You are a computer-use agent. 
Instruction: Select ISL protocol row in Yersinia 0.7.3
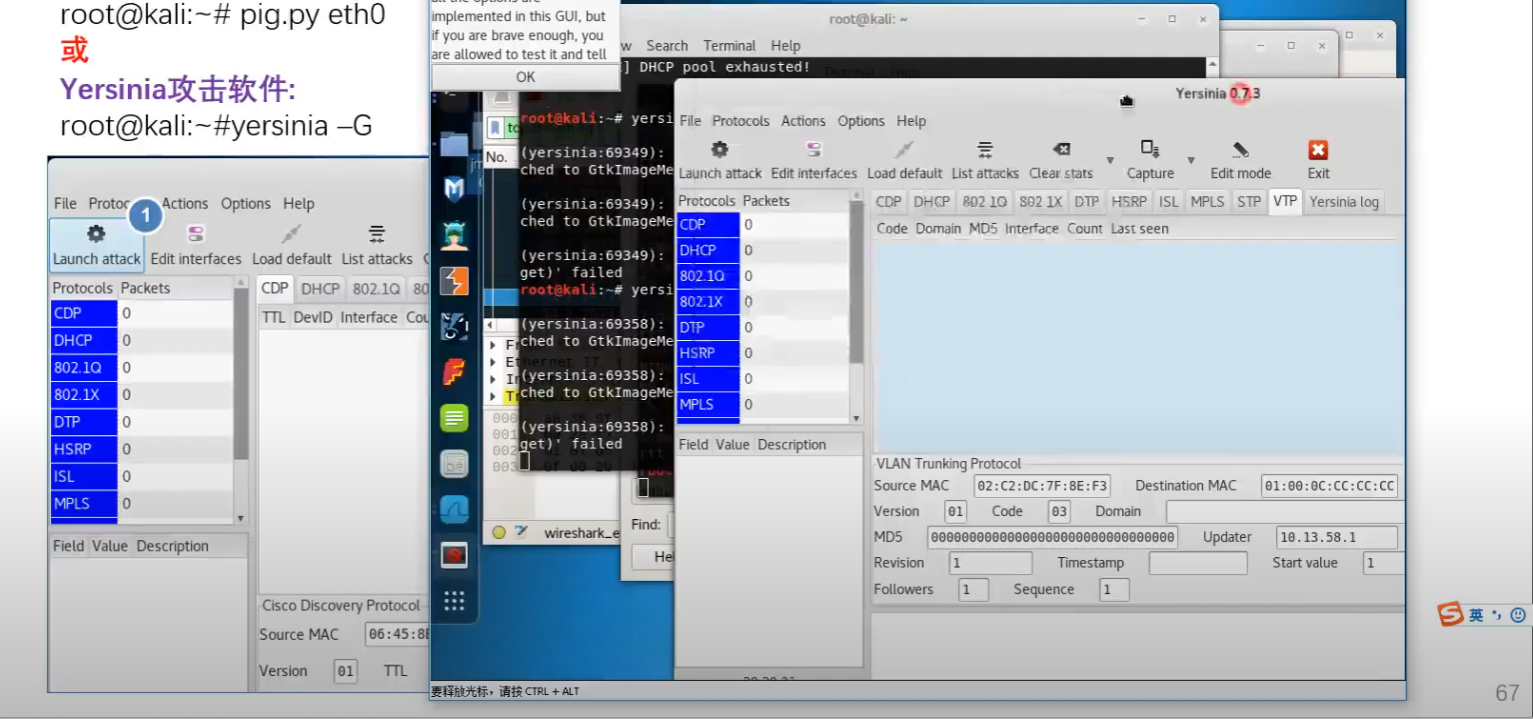click(763, 379)
